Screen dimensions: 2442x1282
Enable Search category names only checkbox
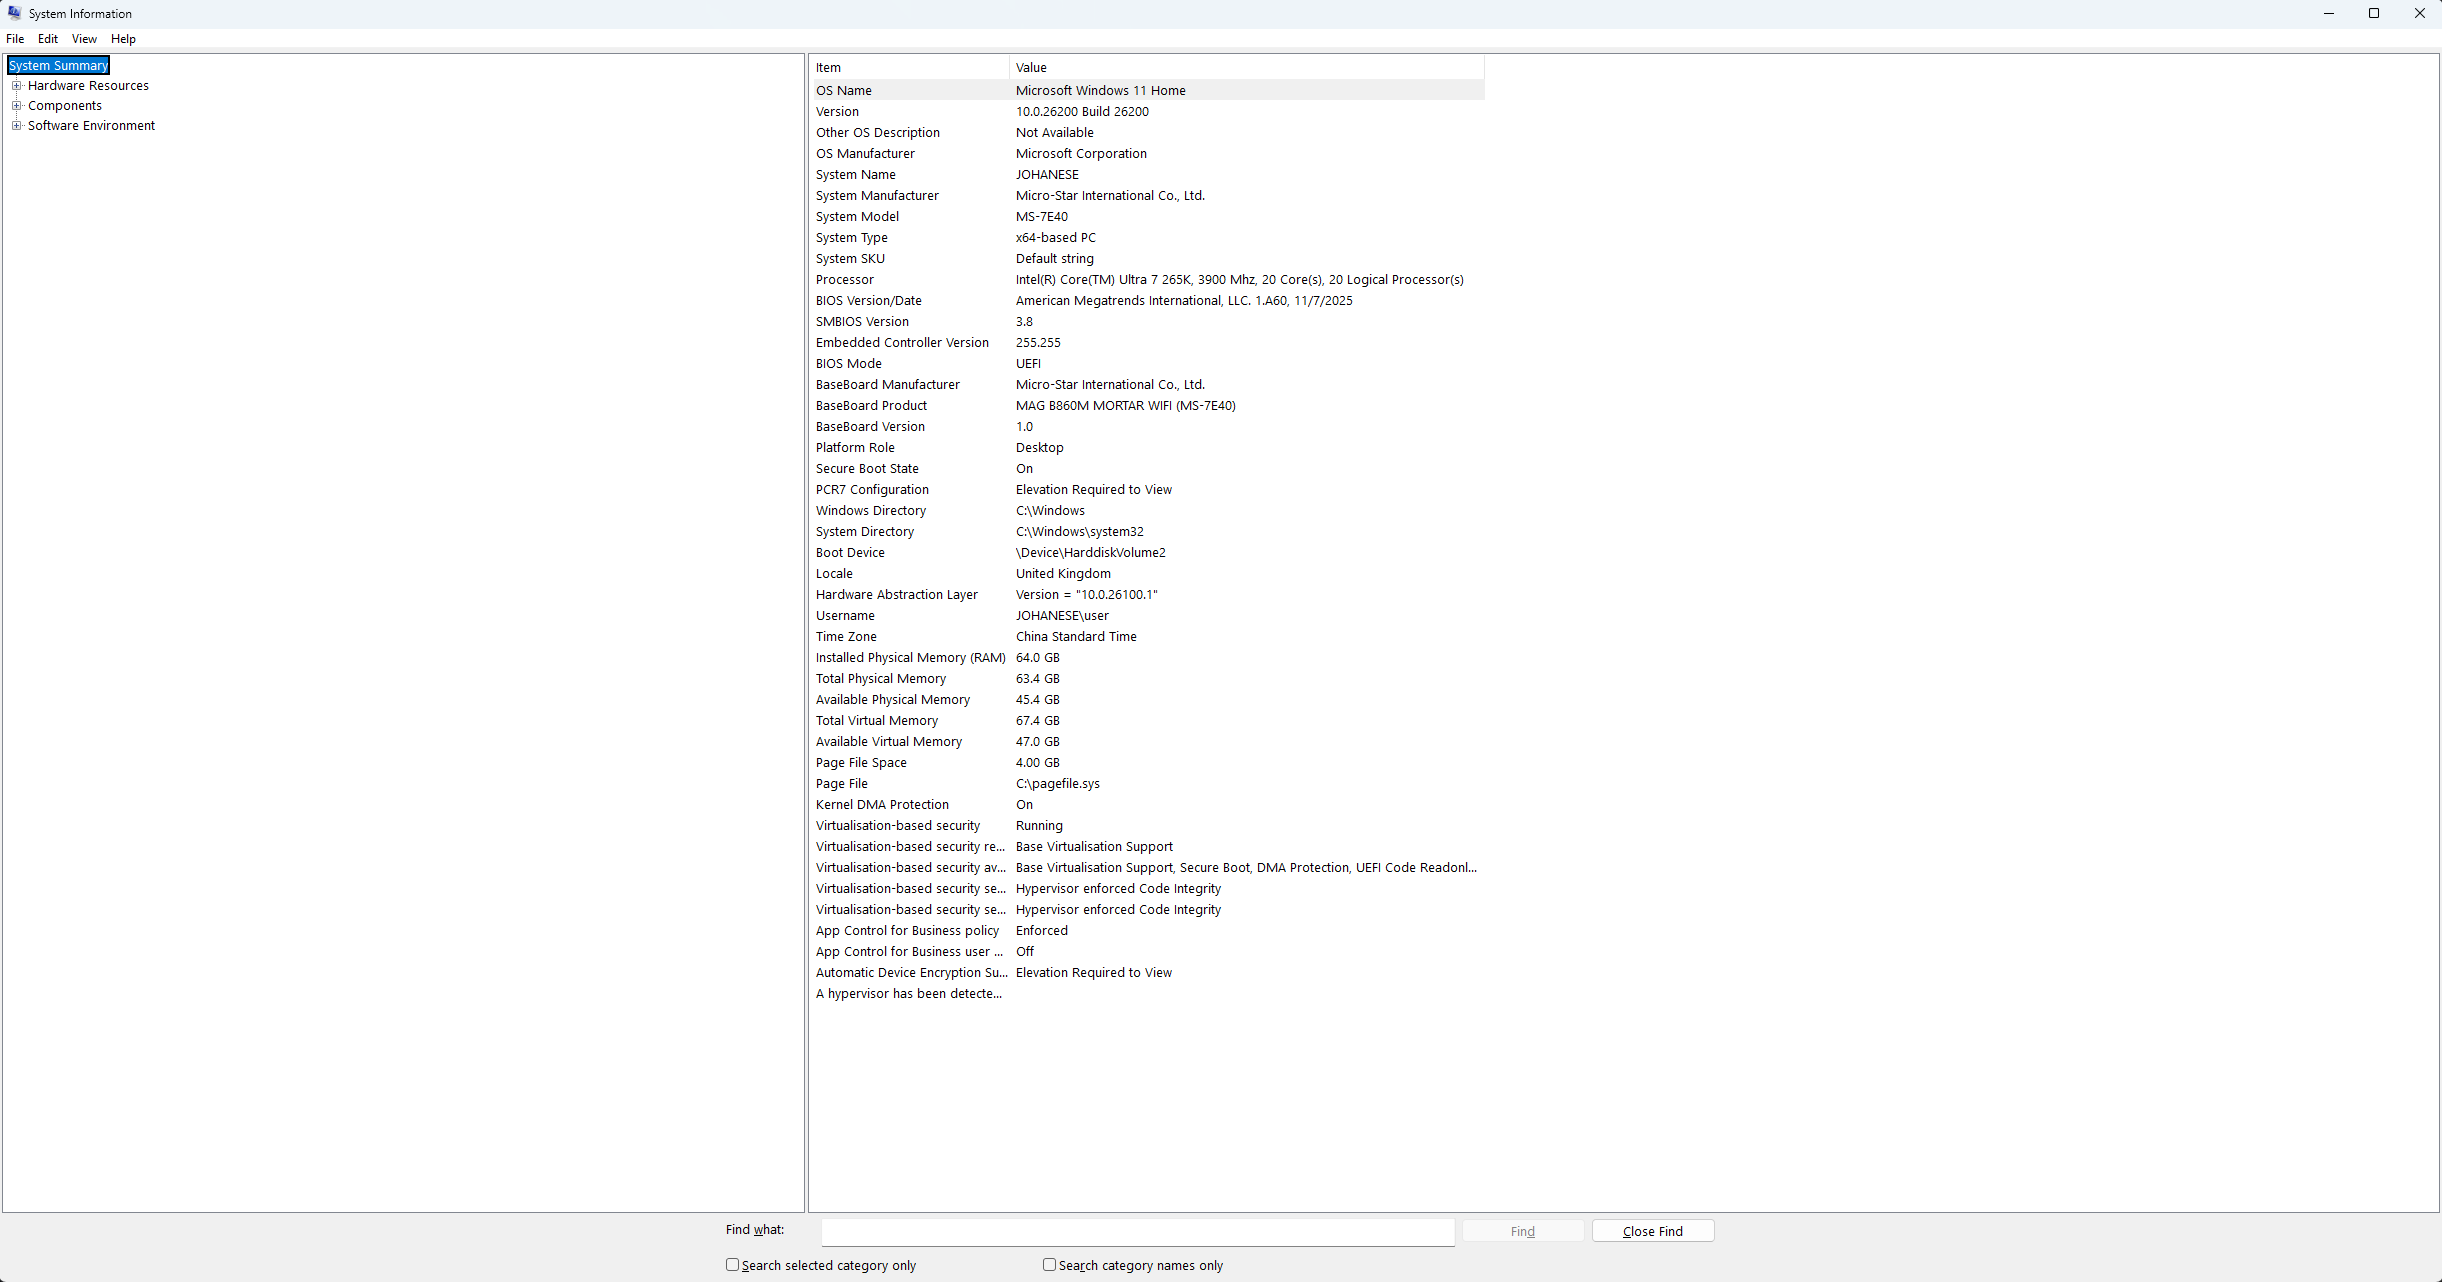tap(1049, 1265)
